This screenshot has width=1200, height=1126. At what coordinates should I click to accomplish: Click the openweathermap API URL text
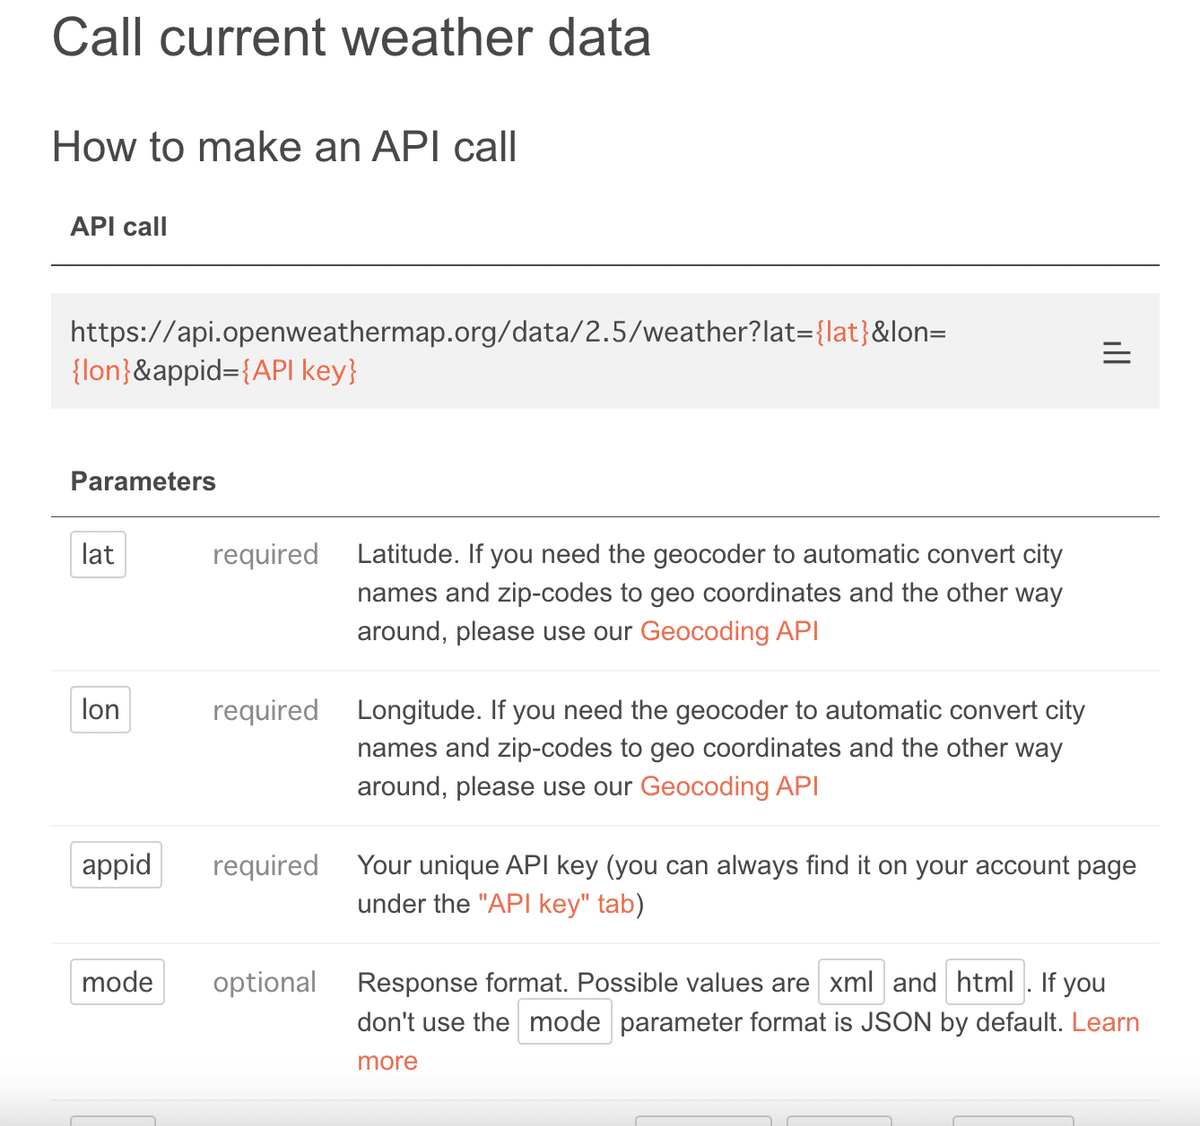pyautogui.click(x=509, y=350)
